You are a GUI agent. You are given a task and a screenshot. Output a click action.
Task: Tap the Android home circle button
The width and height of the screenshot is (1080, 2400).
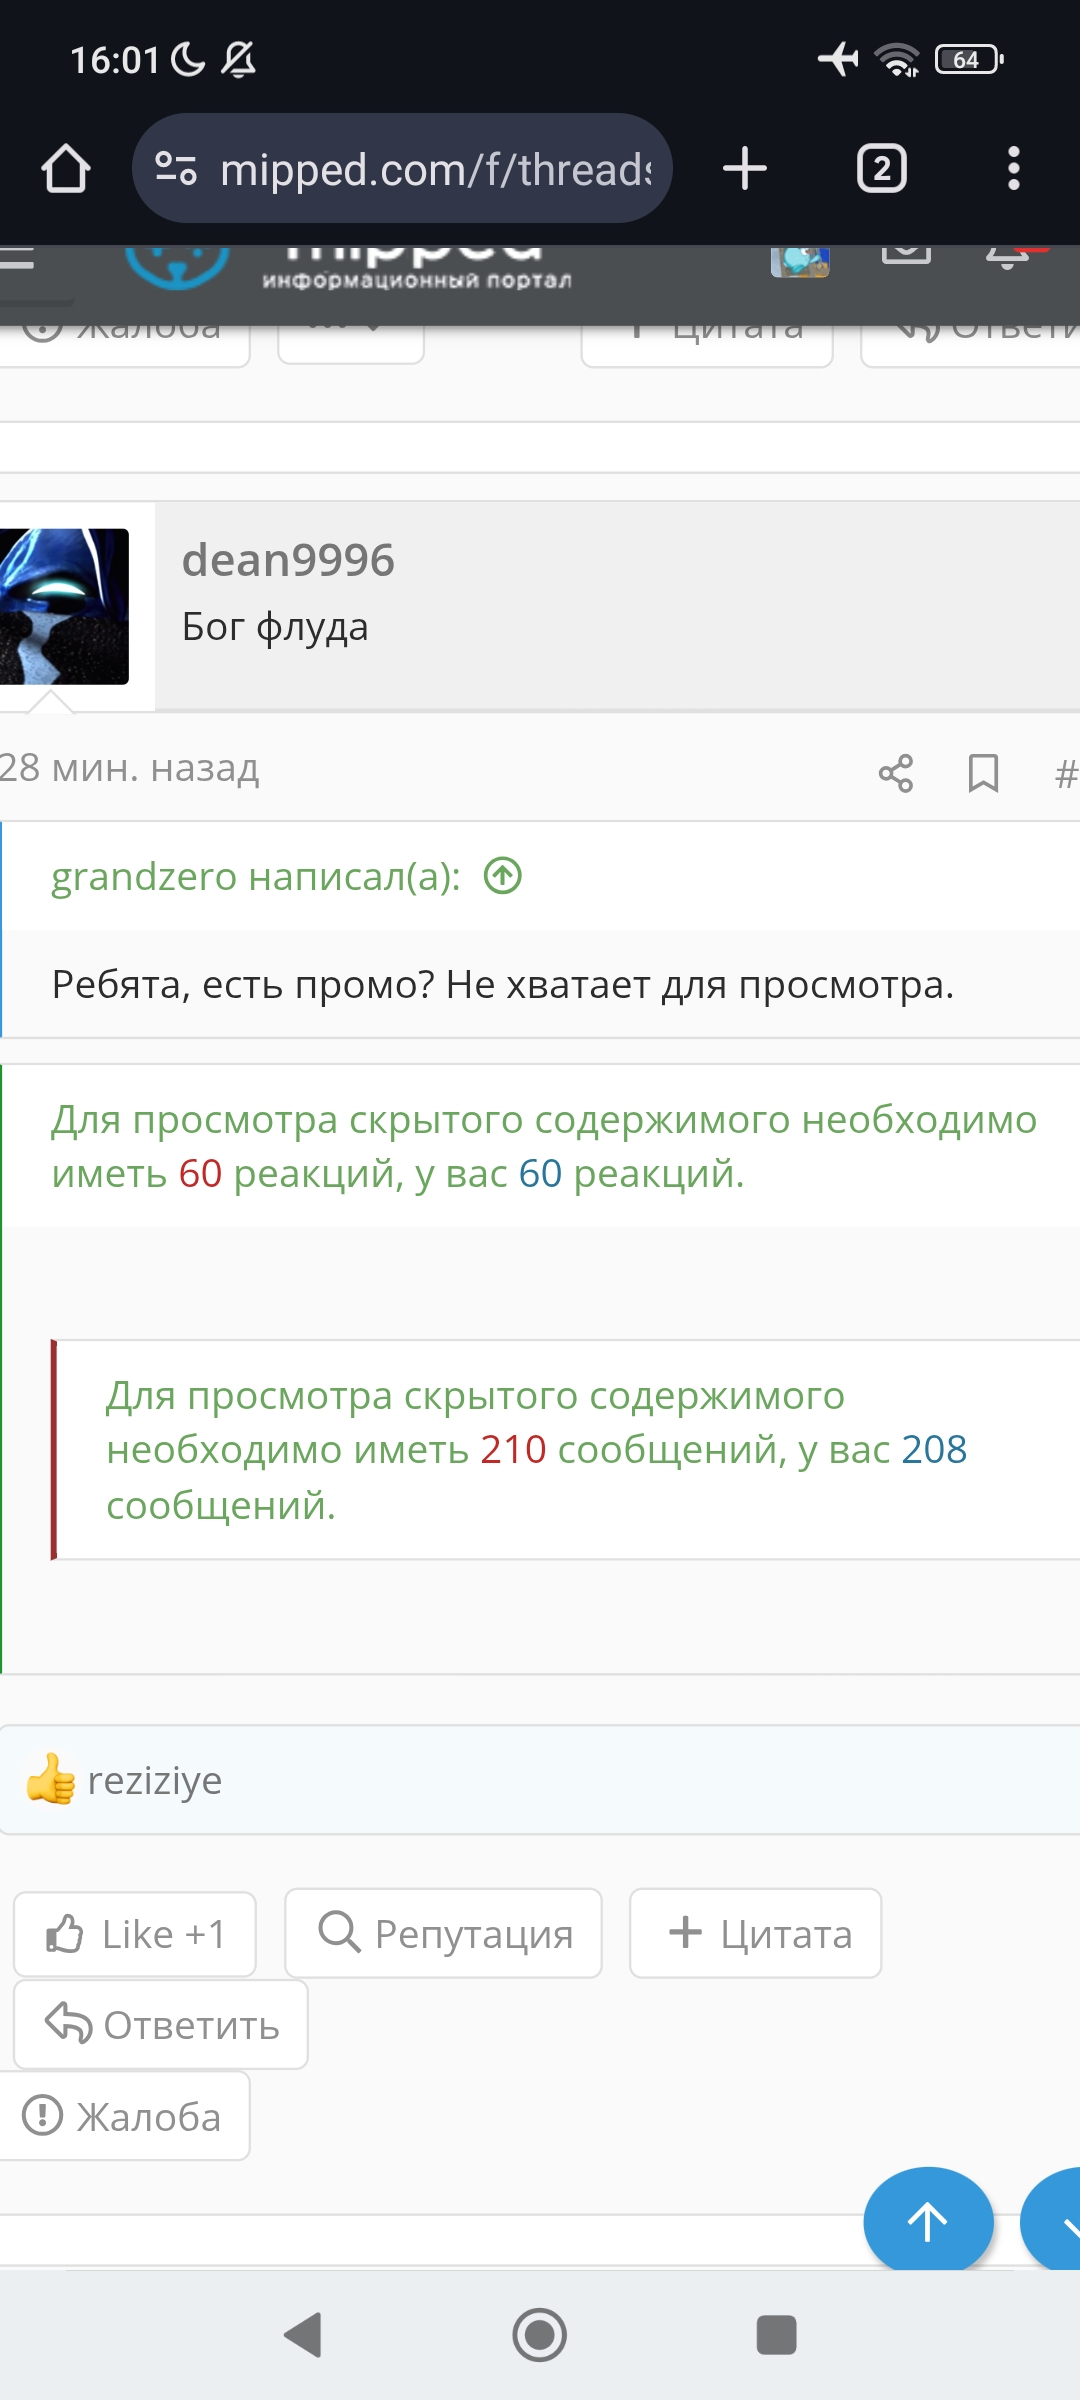point(540,2335)
